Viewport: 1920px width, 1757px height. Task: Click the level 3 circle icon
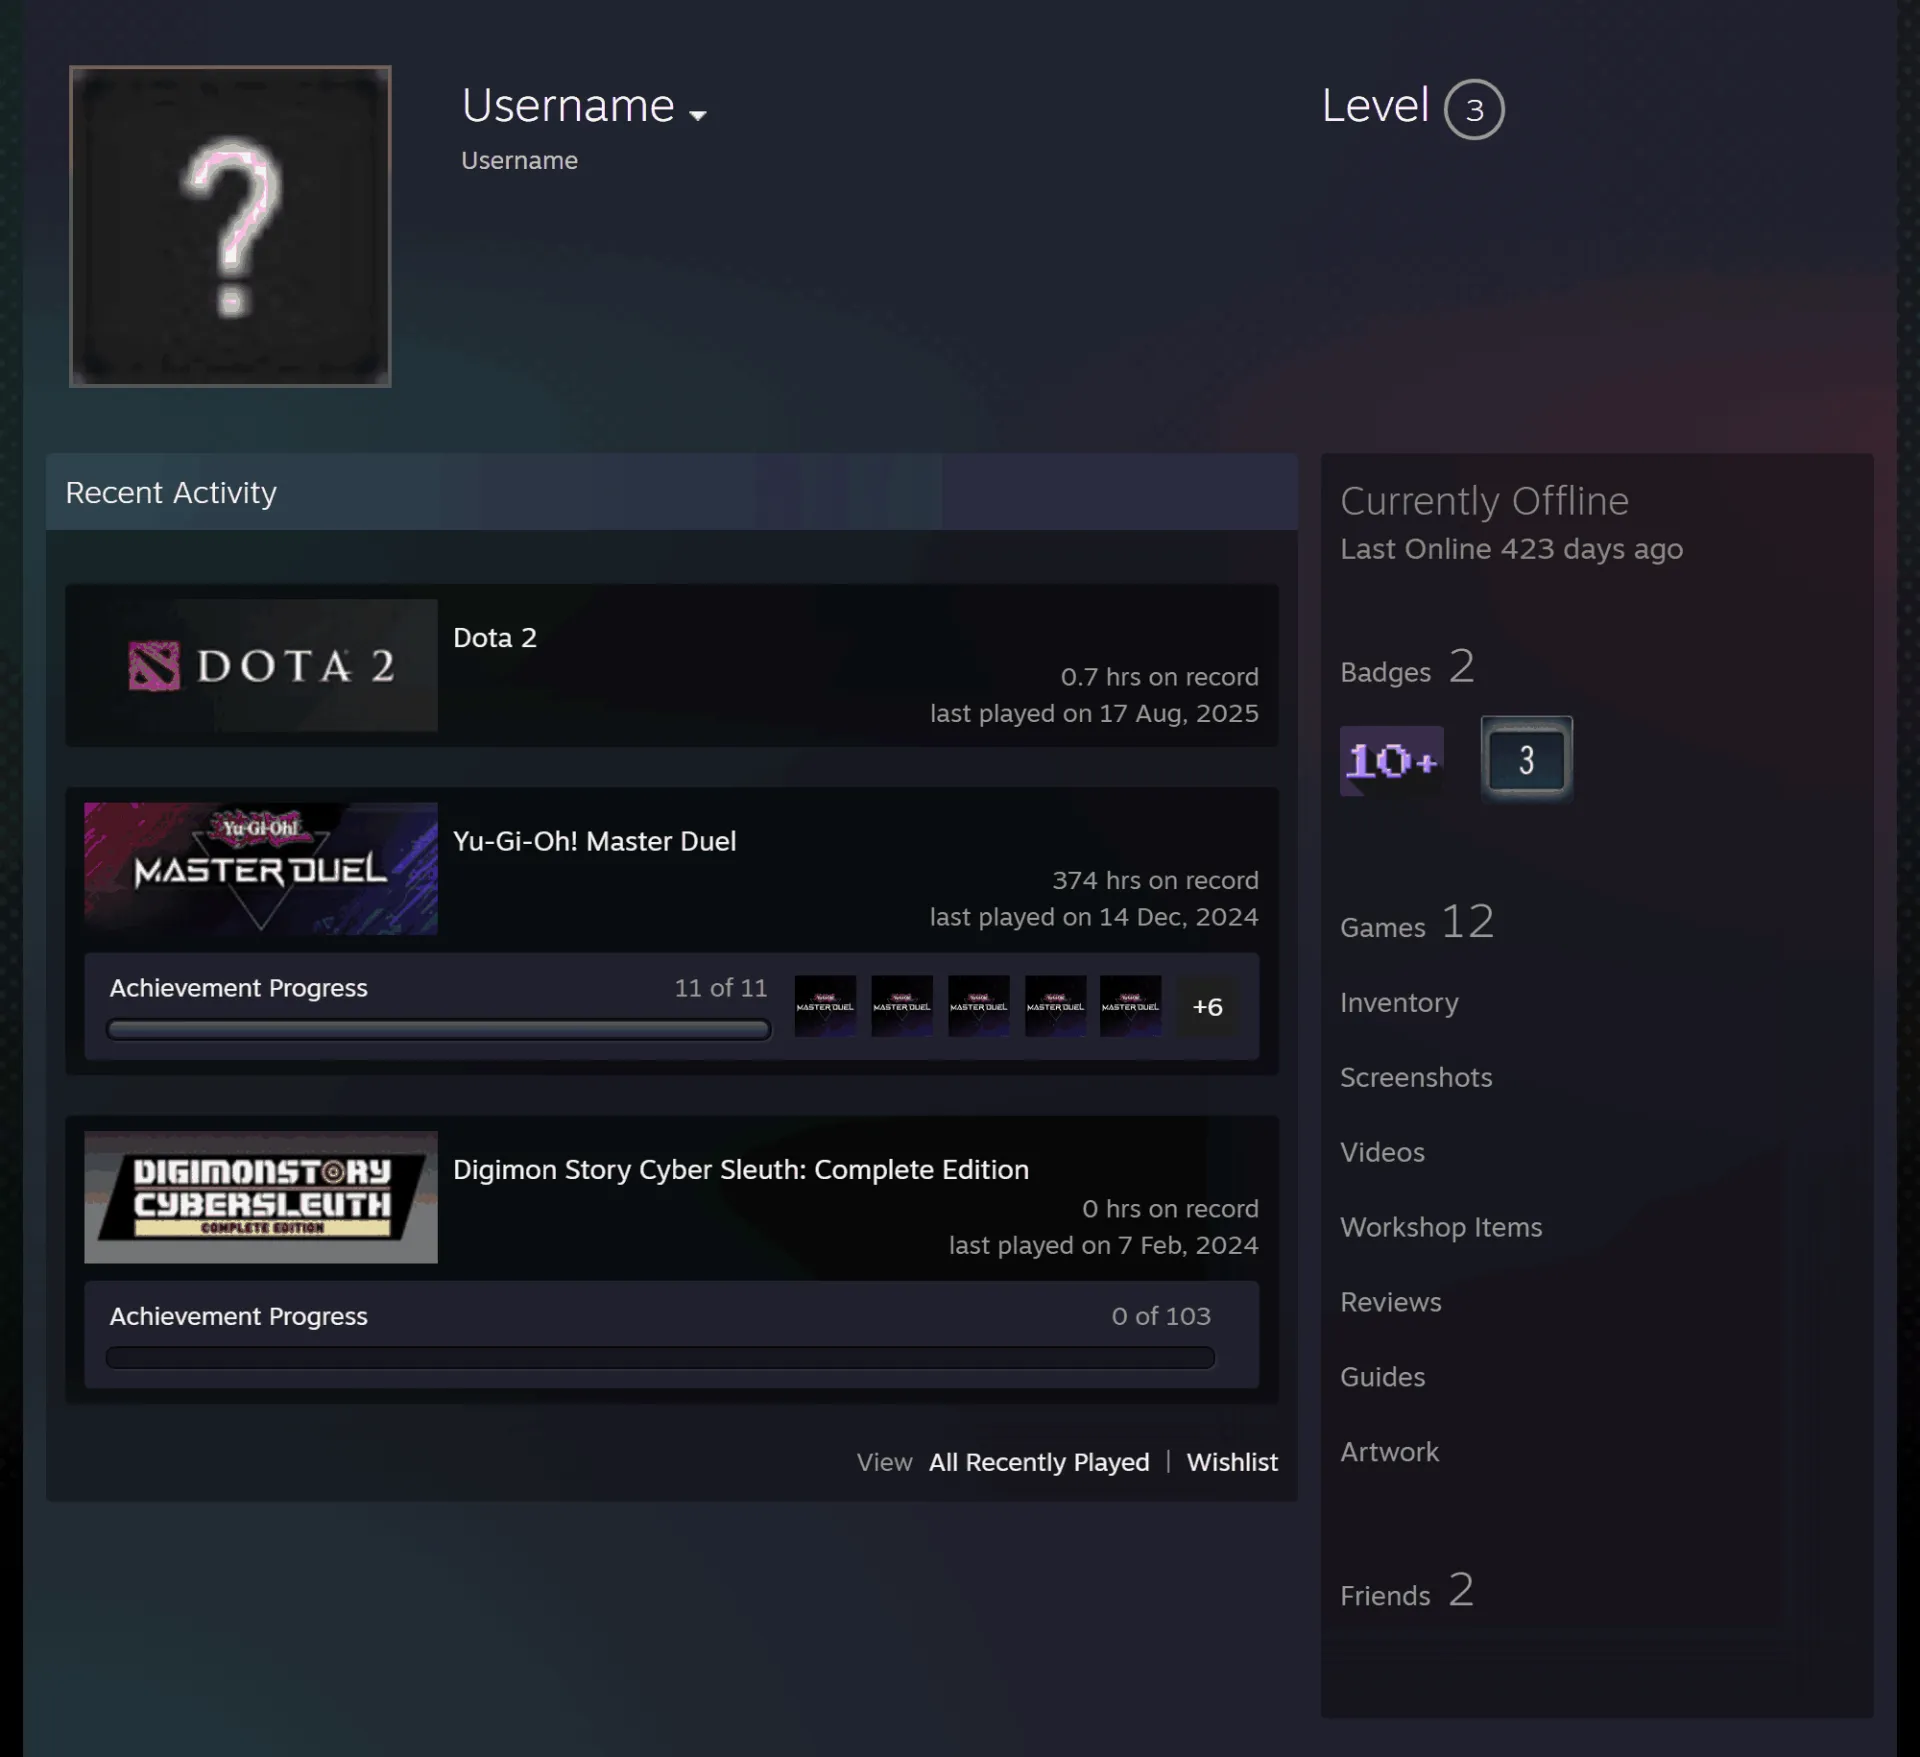point(1474,109)
